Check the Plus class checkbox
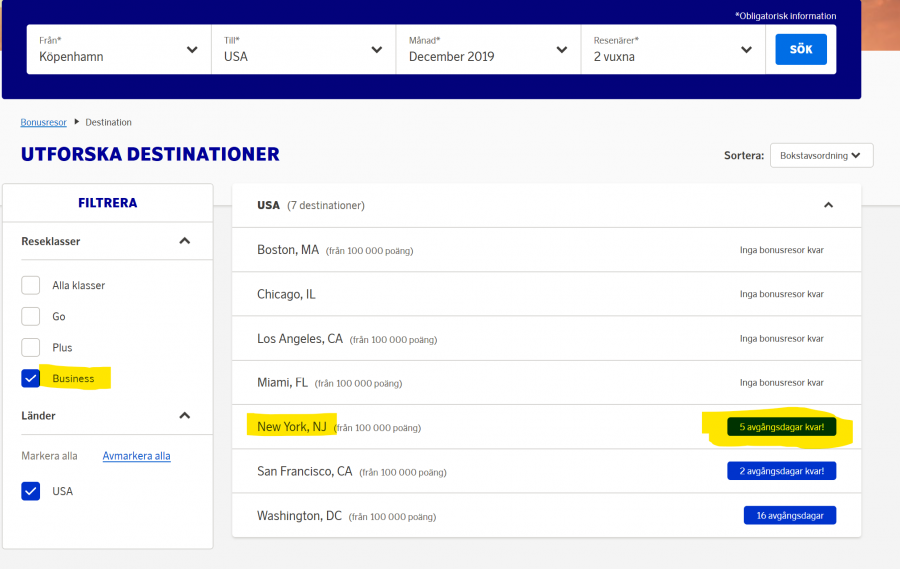This screenshot has height=569, width=900. coord(31,347)
